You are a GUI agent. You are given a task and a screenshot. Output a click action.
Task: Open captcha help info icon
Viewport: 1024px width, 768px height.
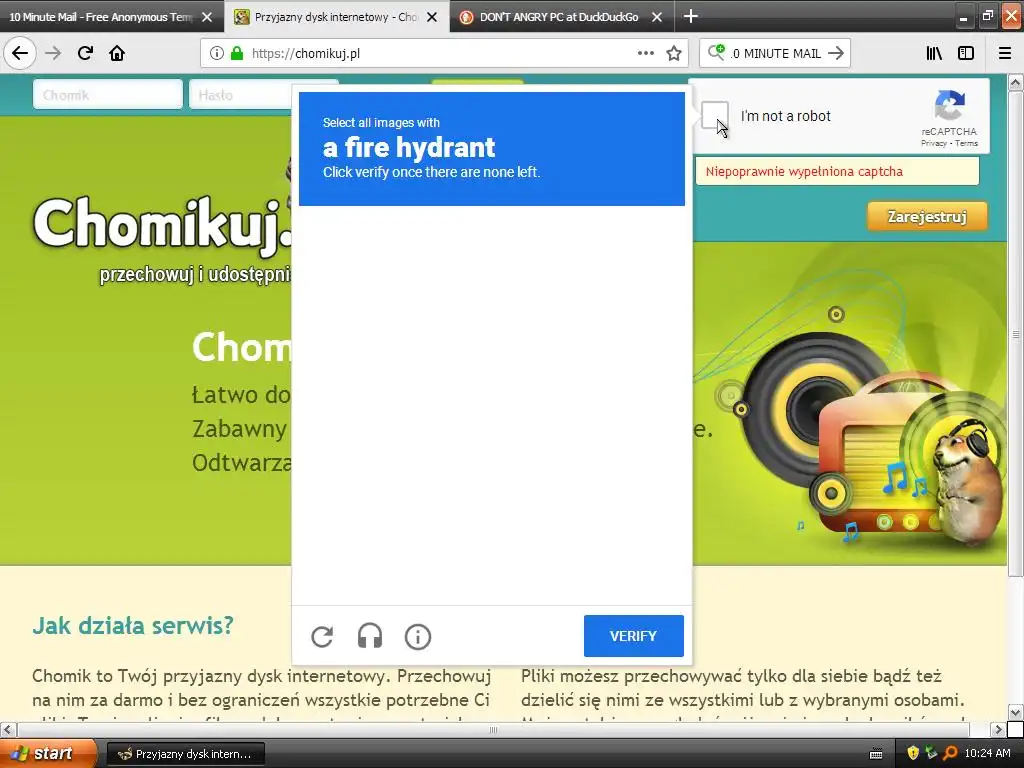click(418, 636)
